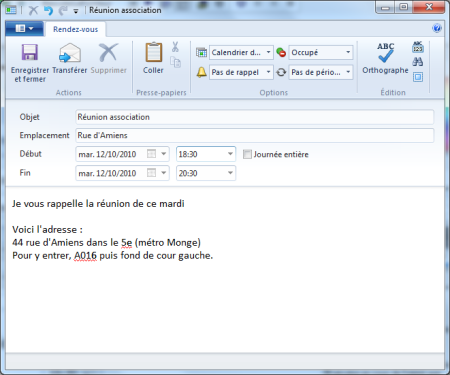Open the Début date calendar picker icon
The width and height of the screenshot is (450, 375).
point(151,154)
